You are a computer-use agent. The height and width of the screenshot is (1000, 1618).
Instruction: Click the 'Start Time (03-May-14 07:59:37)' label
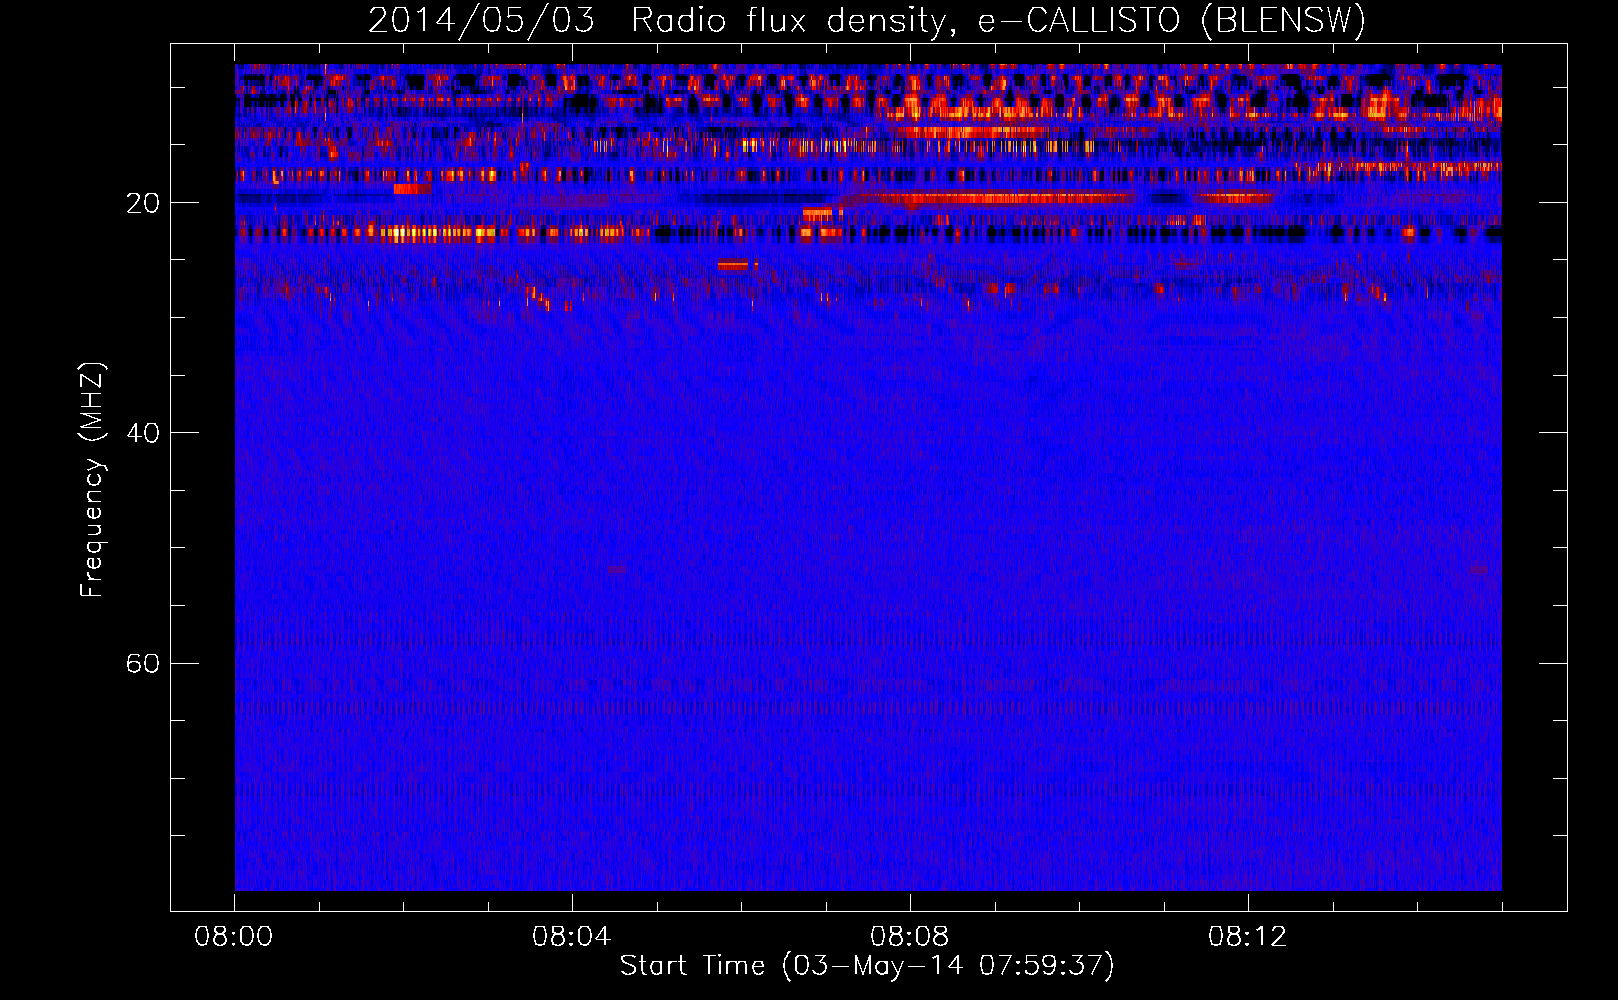tap(867, 966)
